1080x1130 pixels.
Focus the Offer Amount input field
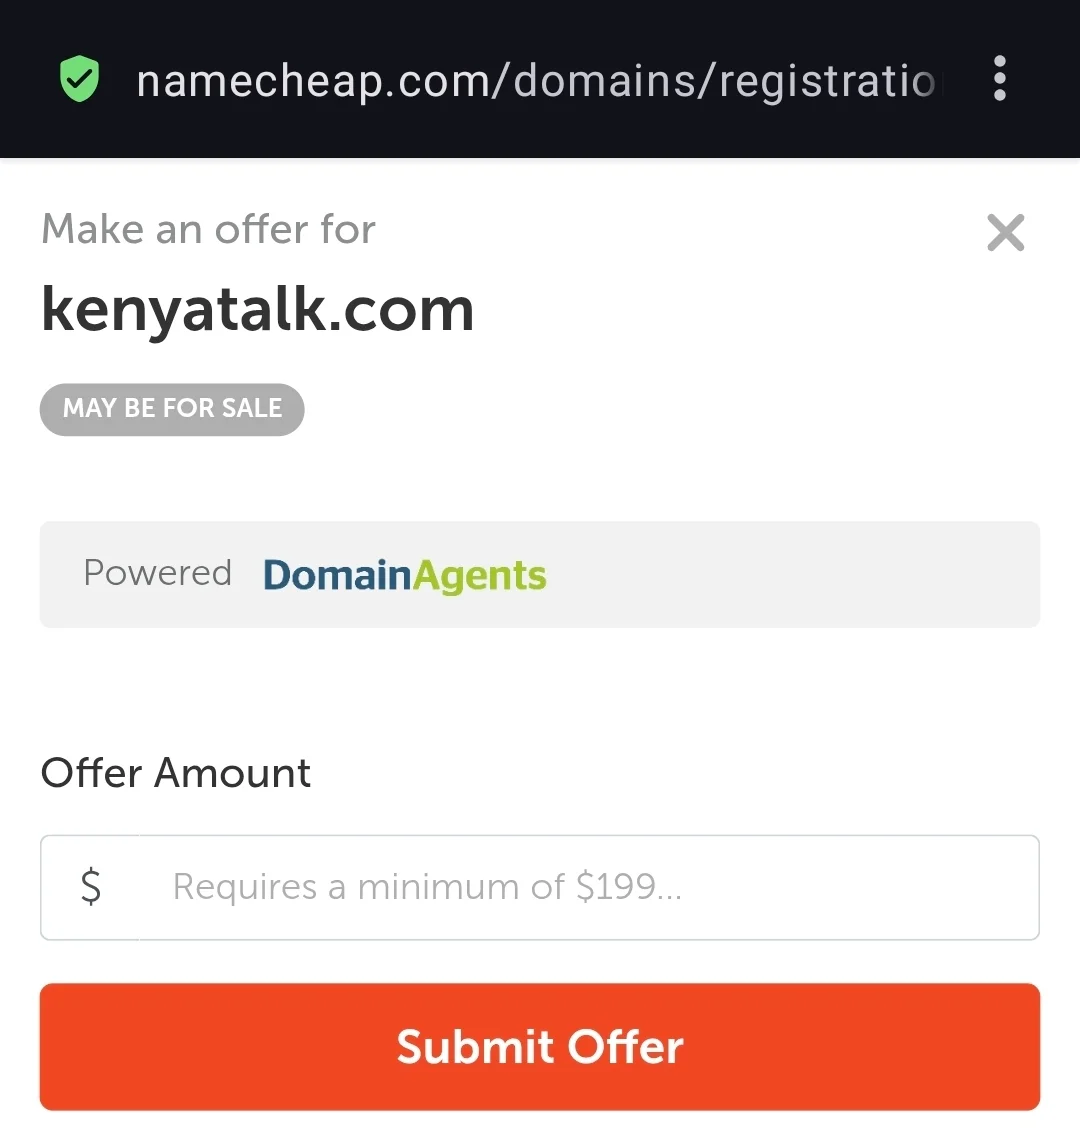point(540,887)
